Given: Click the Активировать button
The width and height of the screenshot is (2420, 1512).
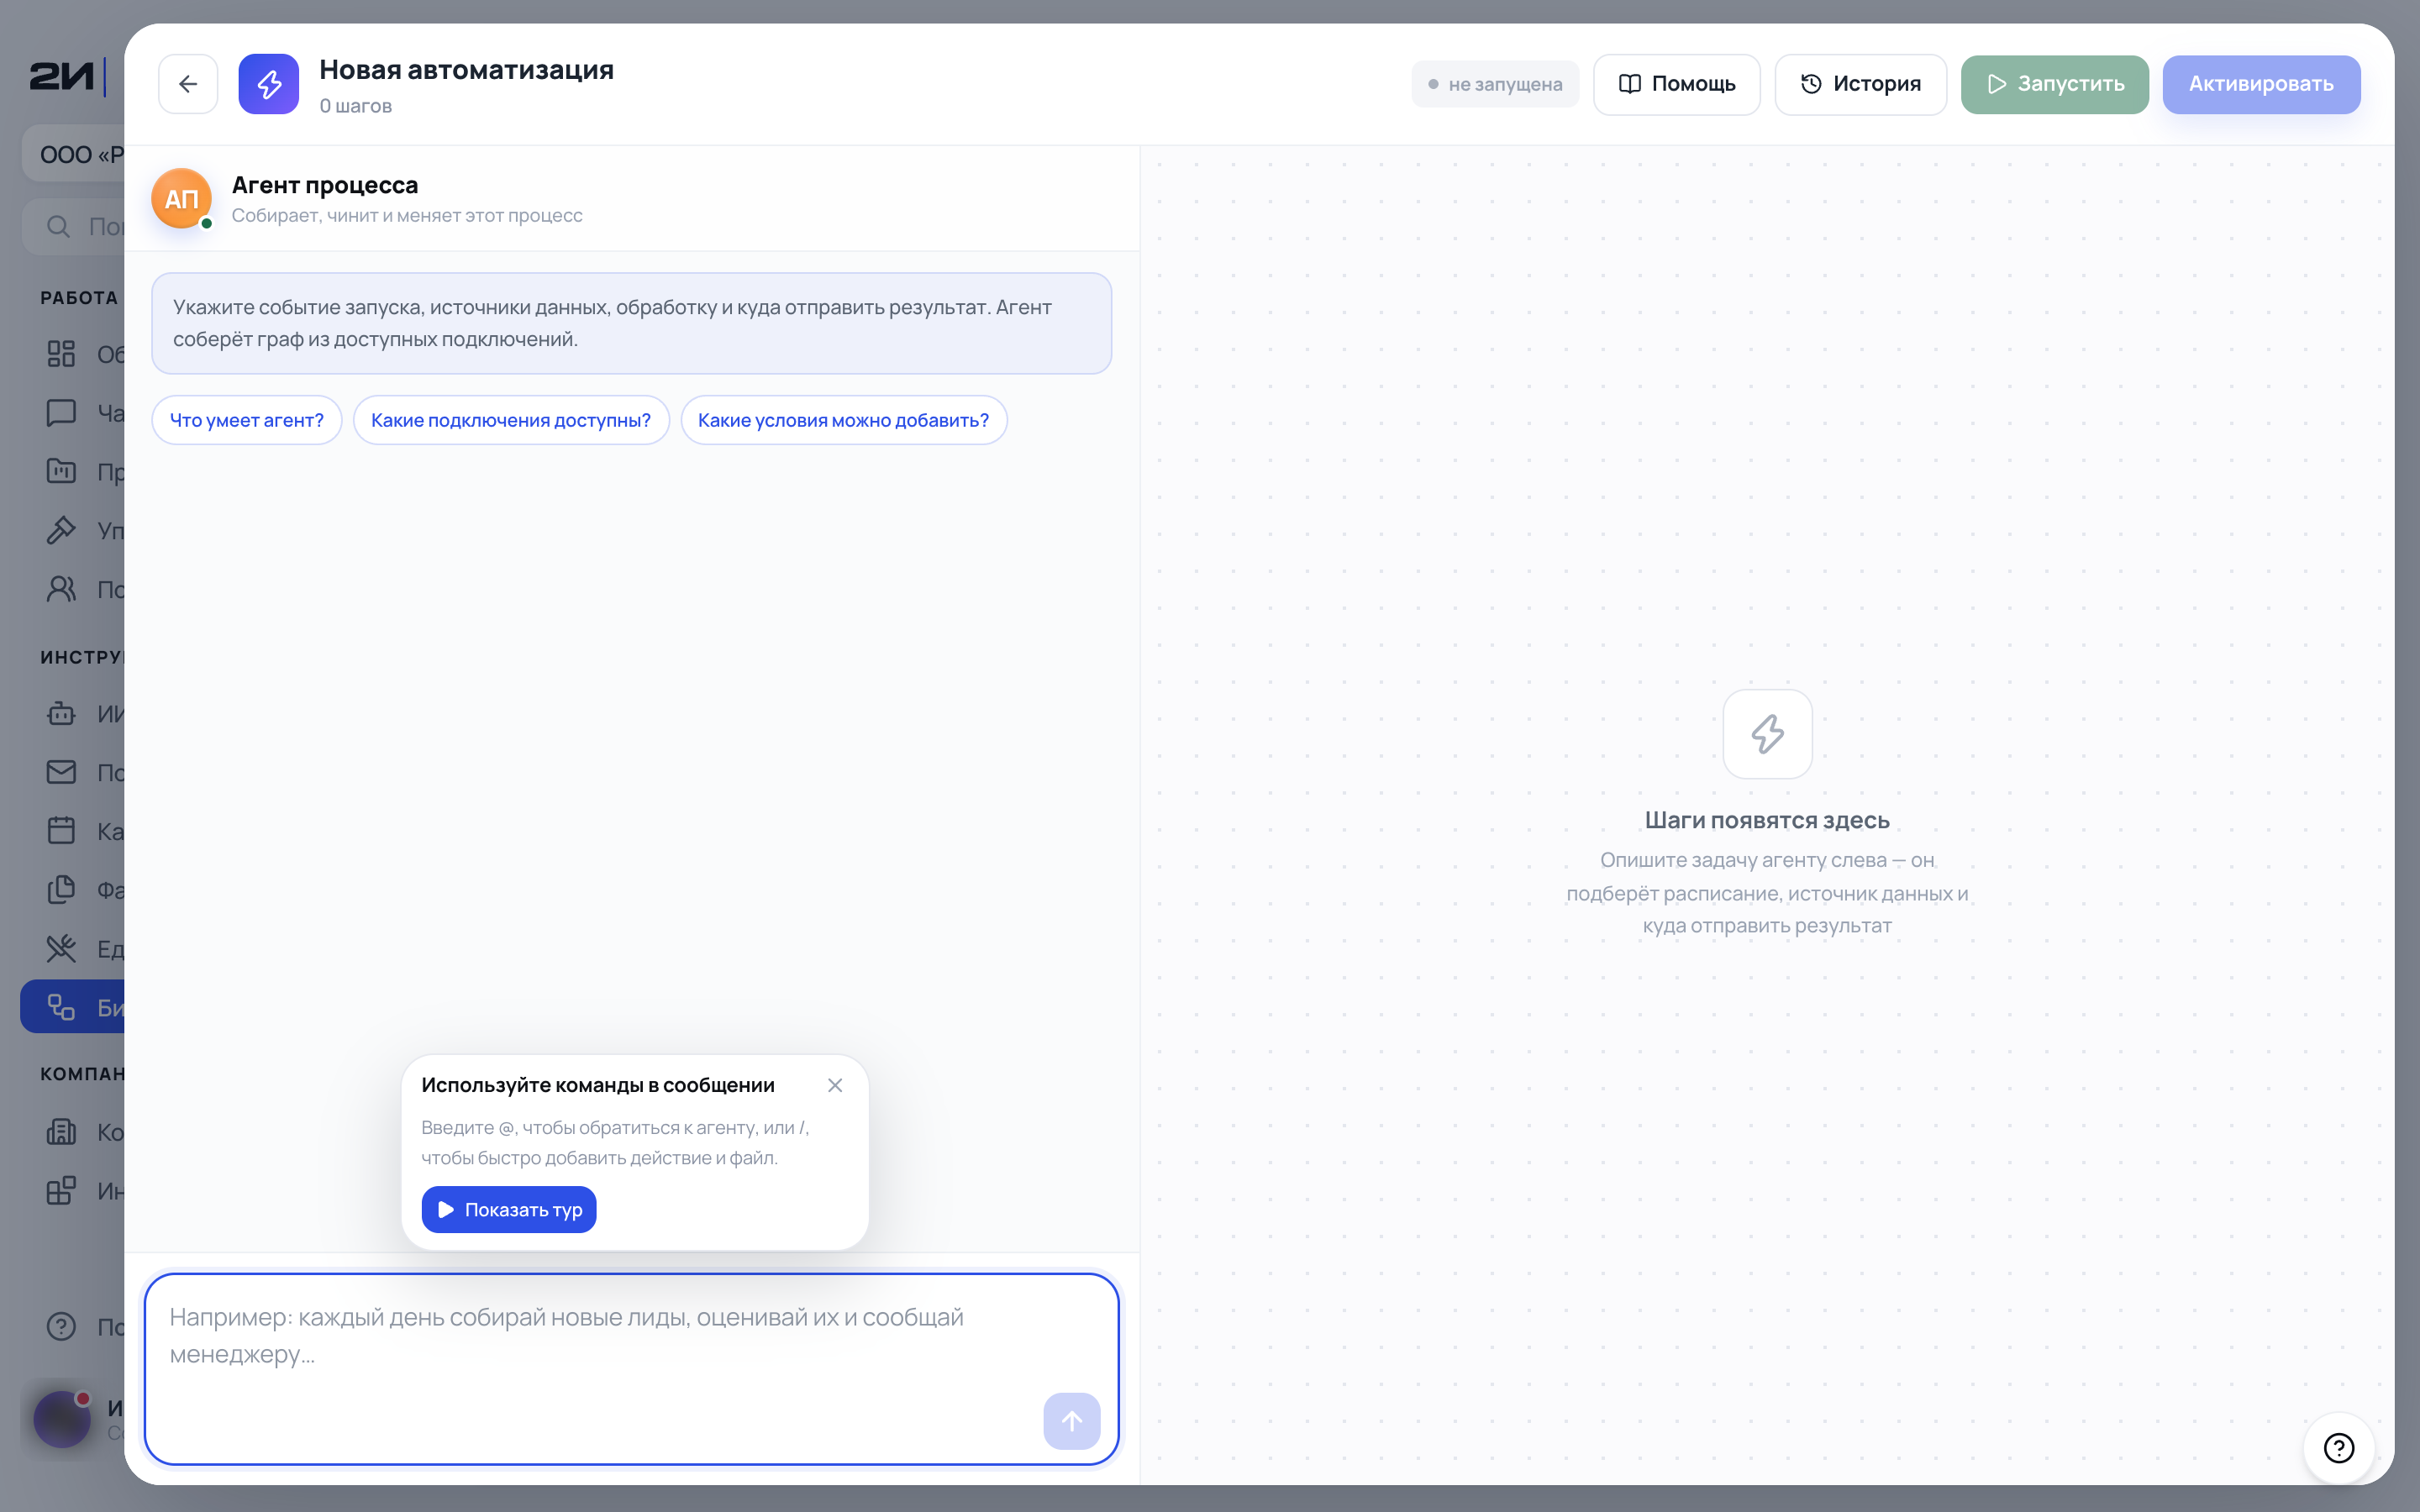Looking at the screenshot, I should click(2261, 84).
